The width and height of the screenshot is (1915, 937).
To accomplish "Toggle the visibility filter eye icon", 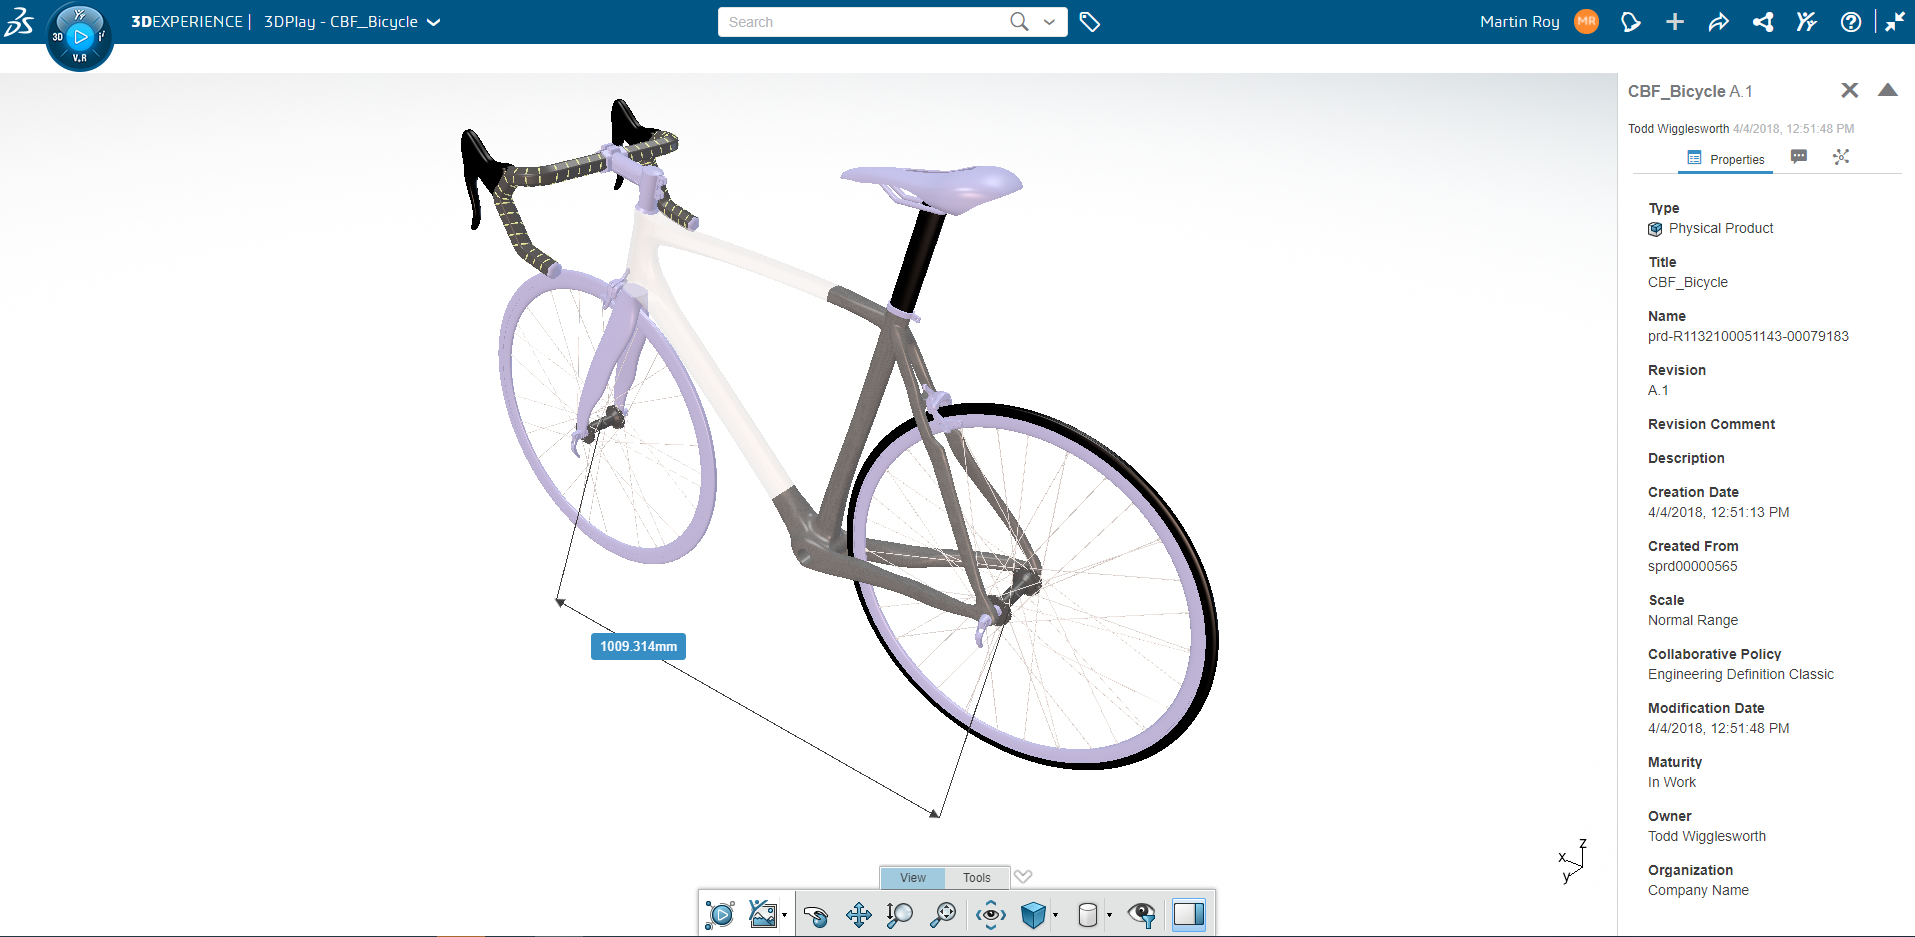I will [x=1141, y=915].
